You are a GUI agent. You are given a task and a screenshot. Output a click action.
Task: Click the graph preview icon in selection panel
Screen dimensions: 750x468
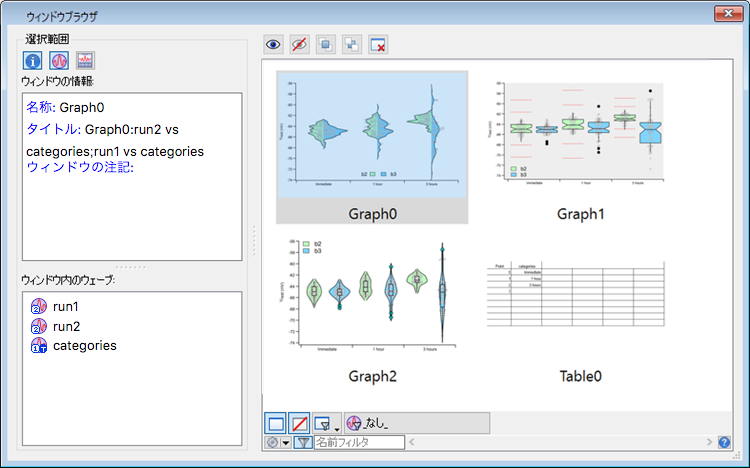(x=85, y=61)
